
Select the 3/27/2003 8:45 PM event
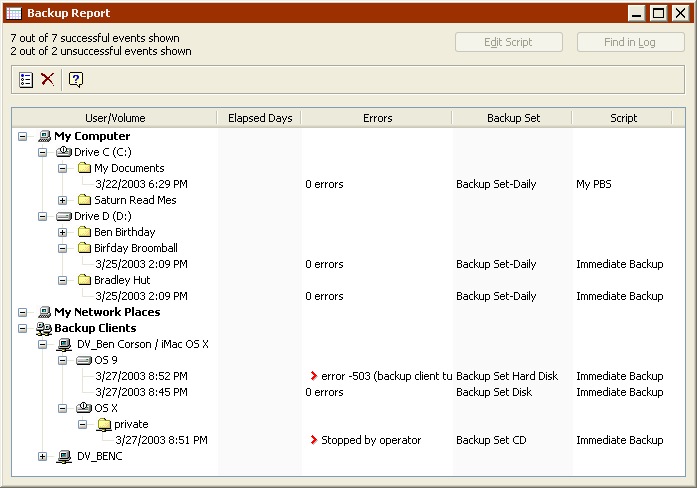(141, 392)
